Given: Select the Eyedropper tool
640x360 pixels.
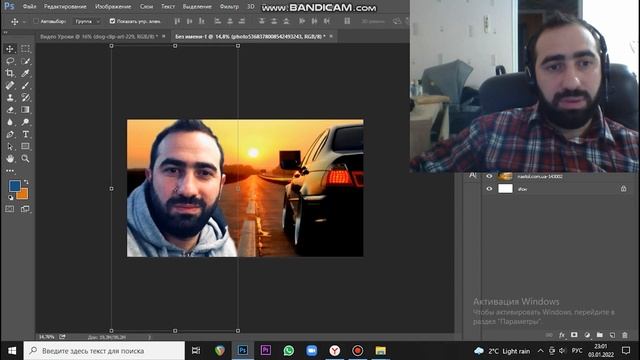Looking at the screenshot, I should coord(25,73).
